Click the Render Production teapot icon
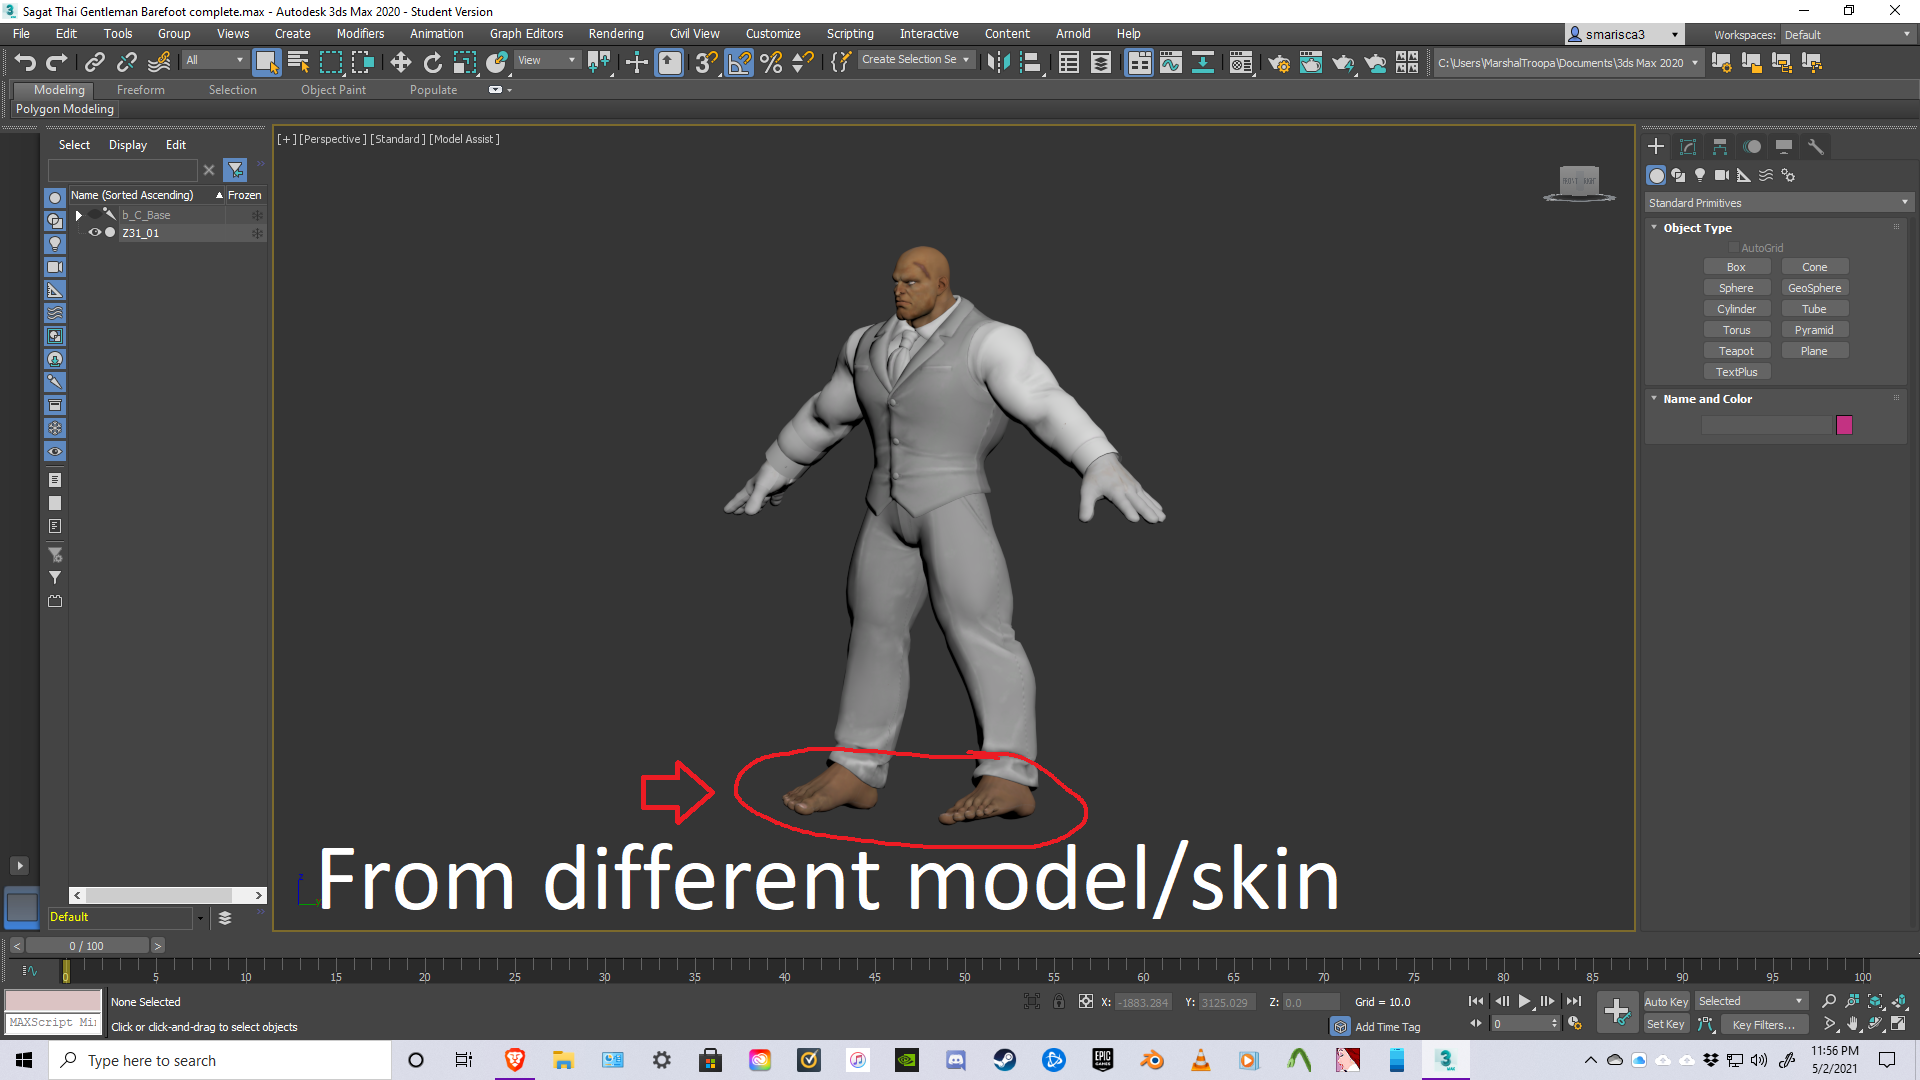1920x1080 pixels. (1343, 62)
